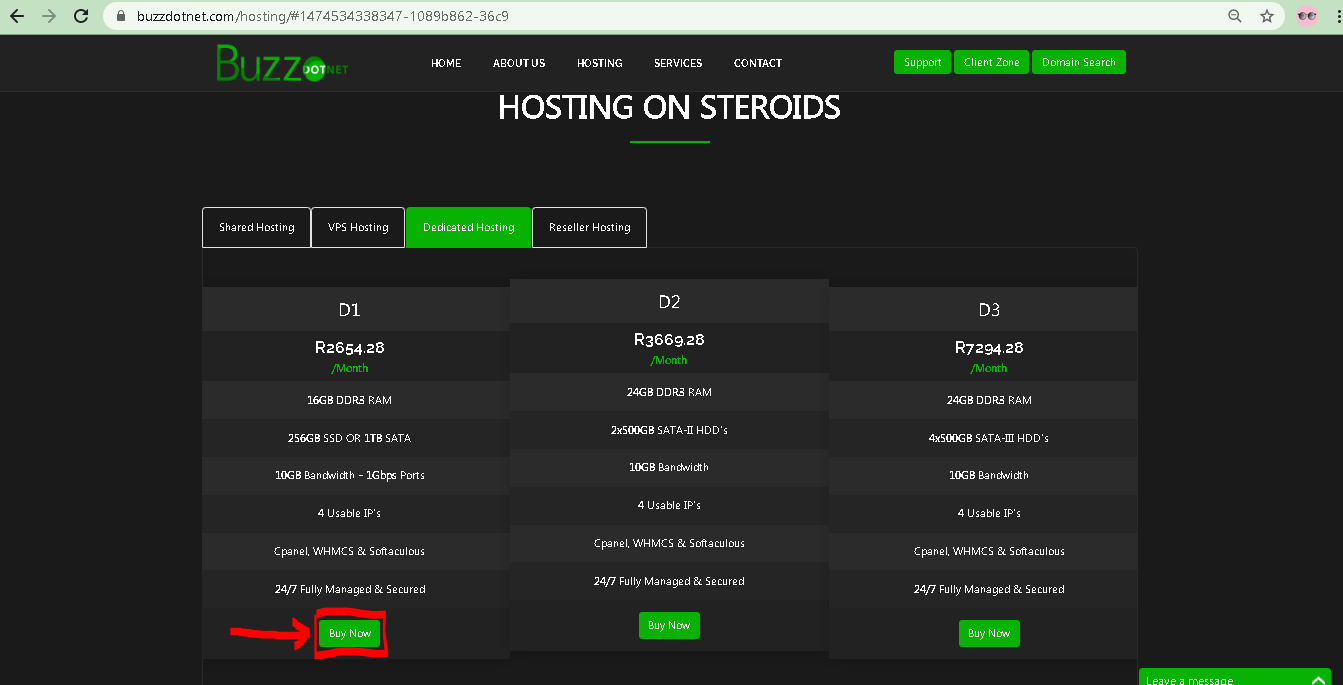Switch to Reseller Hosting tab
The image size is (1343, 685).
(x=589, y=227)
